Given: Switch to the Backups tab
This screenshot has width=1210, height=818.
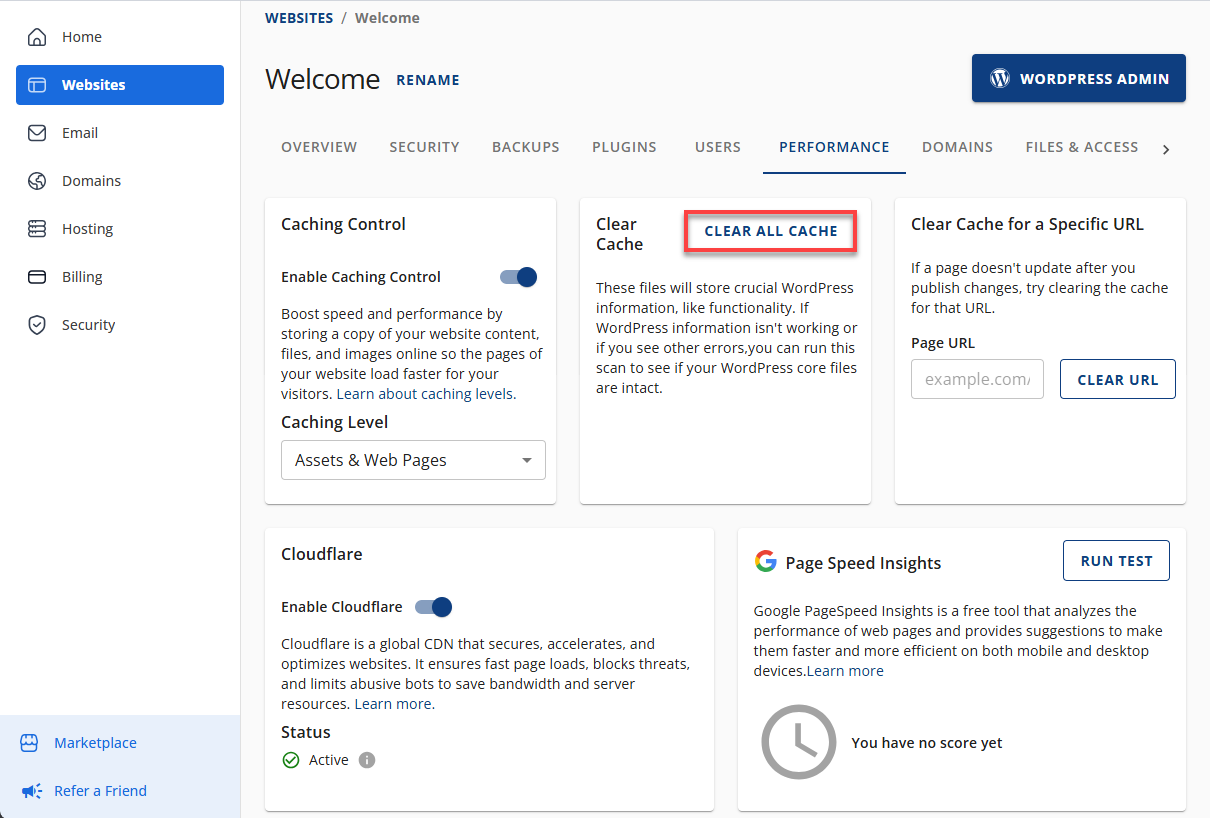Looking at the screenshot, I should 525,147.
